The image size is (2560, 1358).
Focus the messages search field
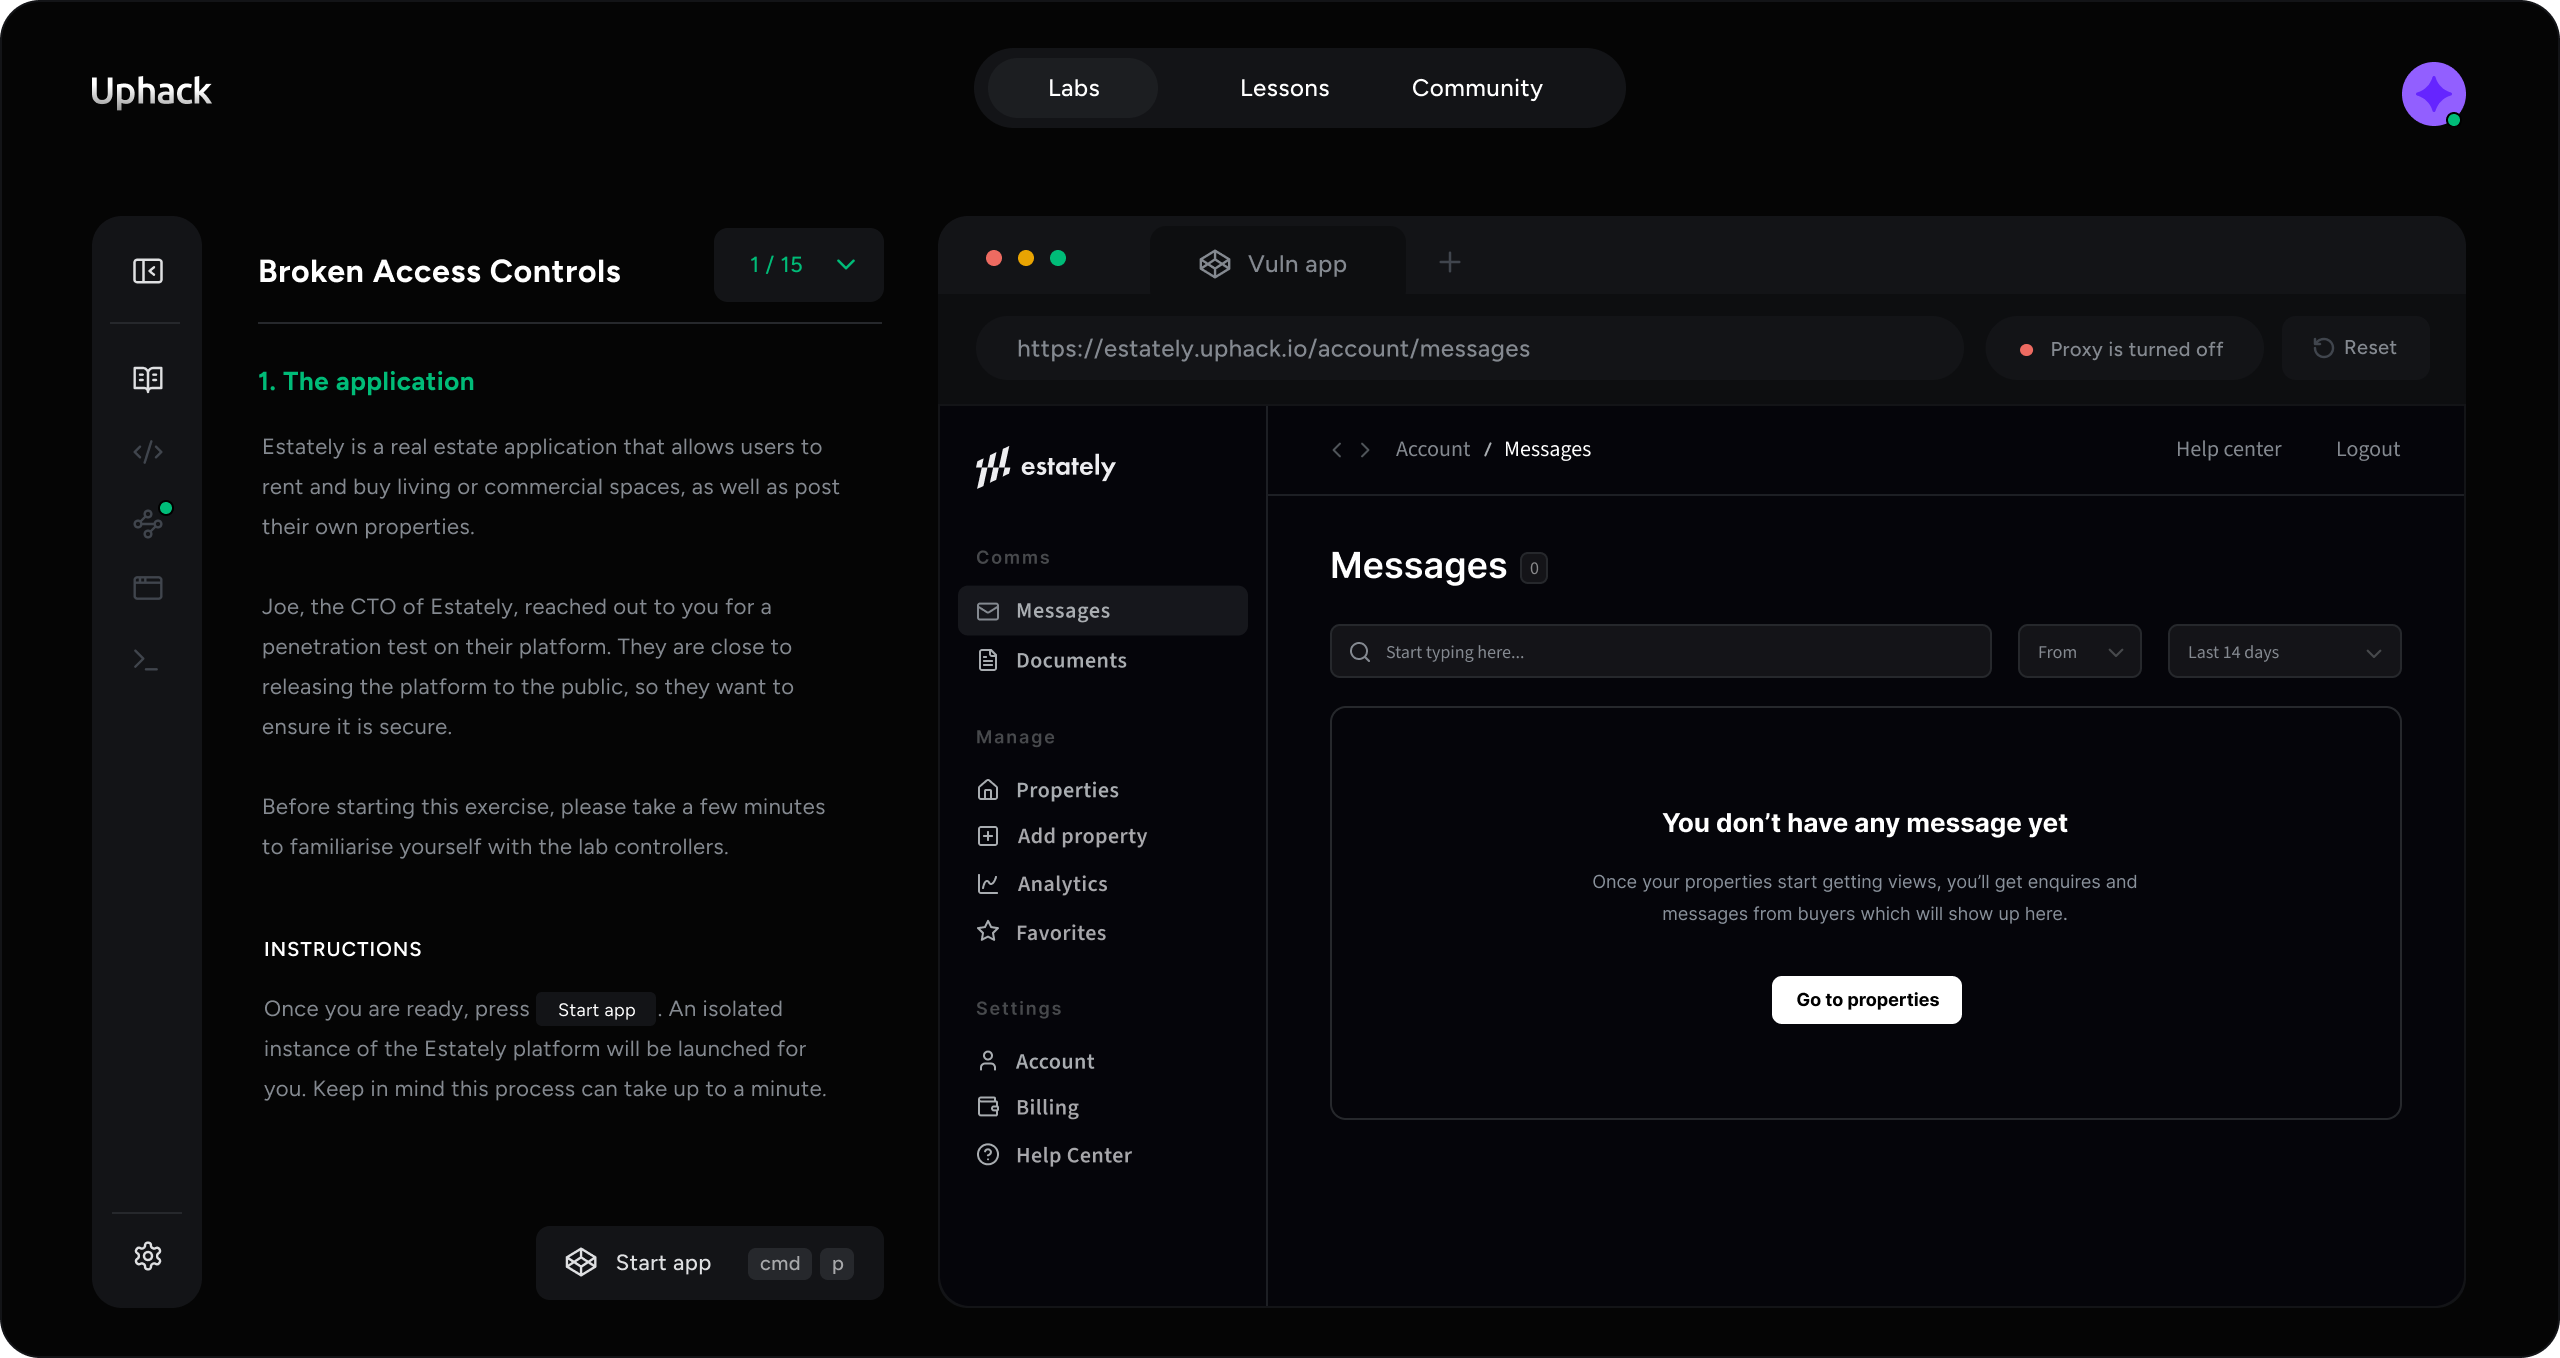1660,652
